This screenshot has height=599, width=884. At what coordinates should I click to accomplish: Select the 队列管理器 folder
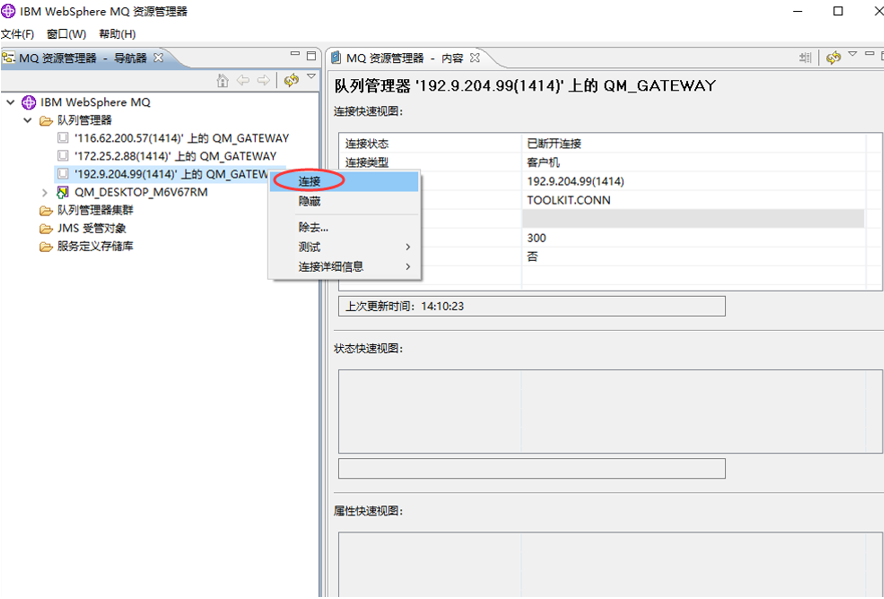pyautogui.click(x=85, y=120)
